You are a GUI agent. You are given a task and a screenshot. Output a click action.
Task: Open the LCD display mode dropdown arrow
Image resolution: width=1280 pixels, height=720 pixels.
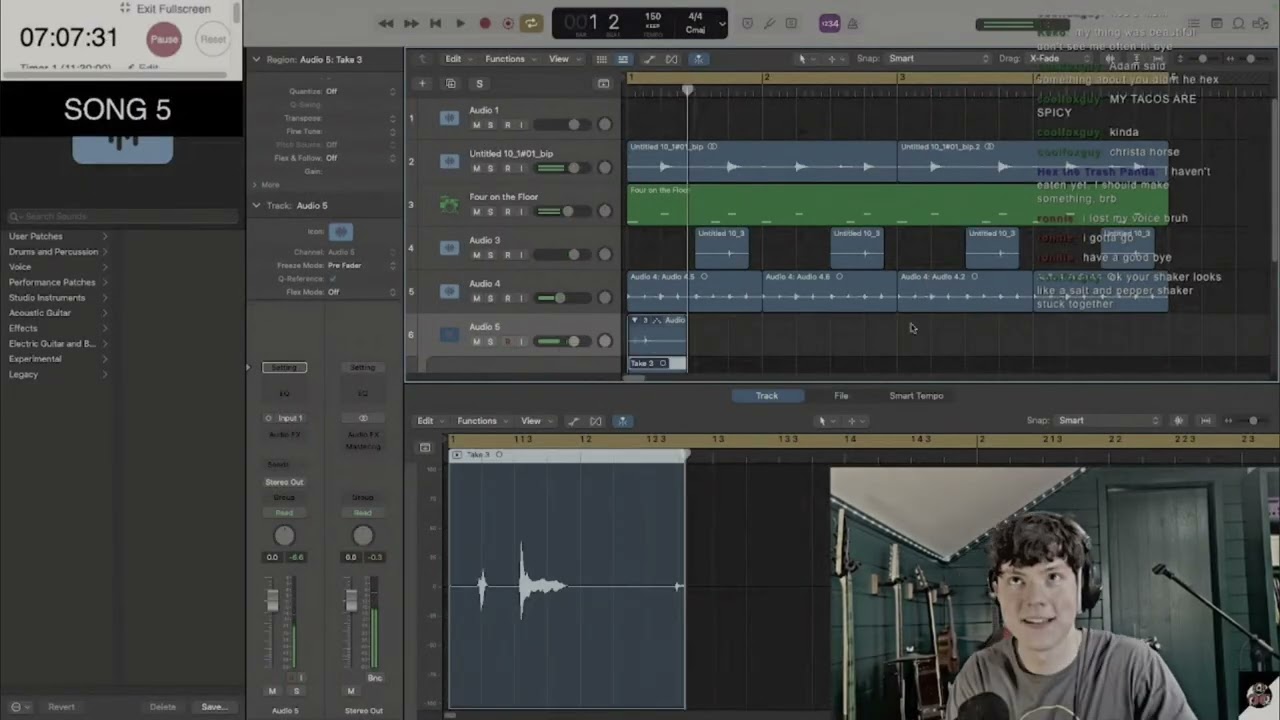tap(721, 23)
